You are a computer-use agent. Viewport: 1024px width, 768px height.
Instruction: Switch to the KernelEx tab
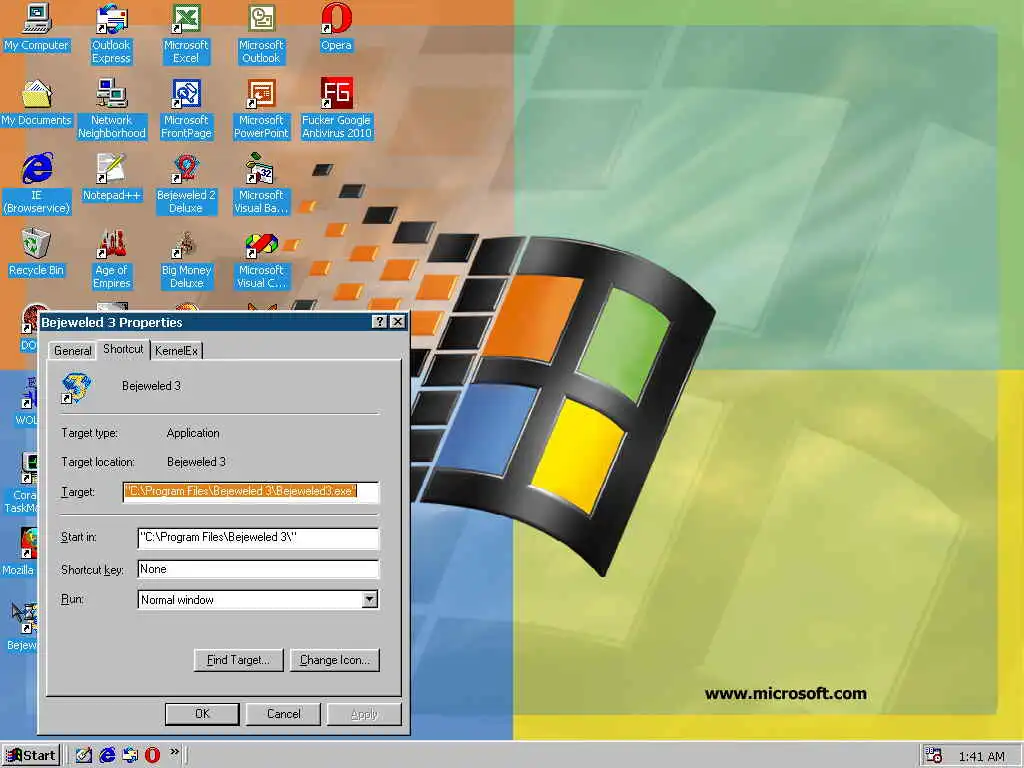tap(176, 351)
